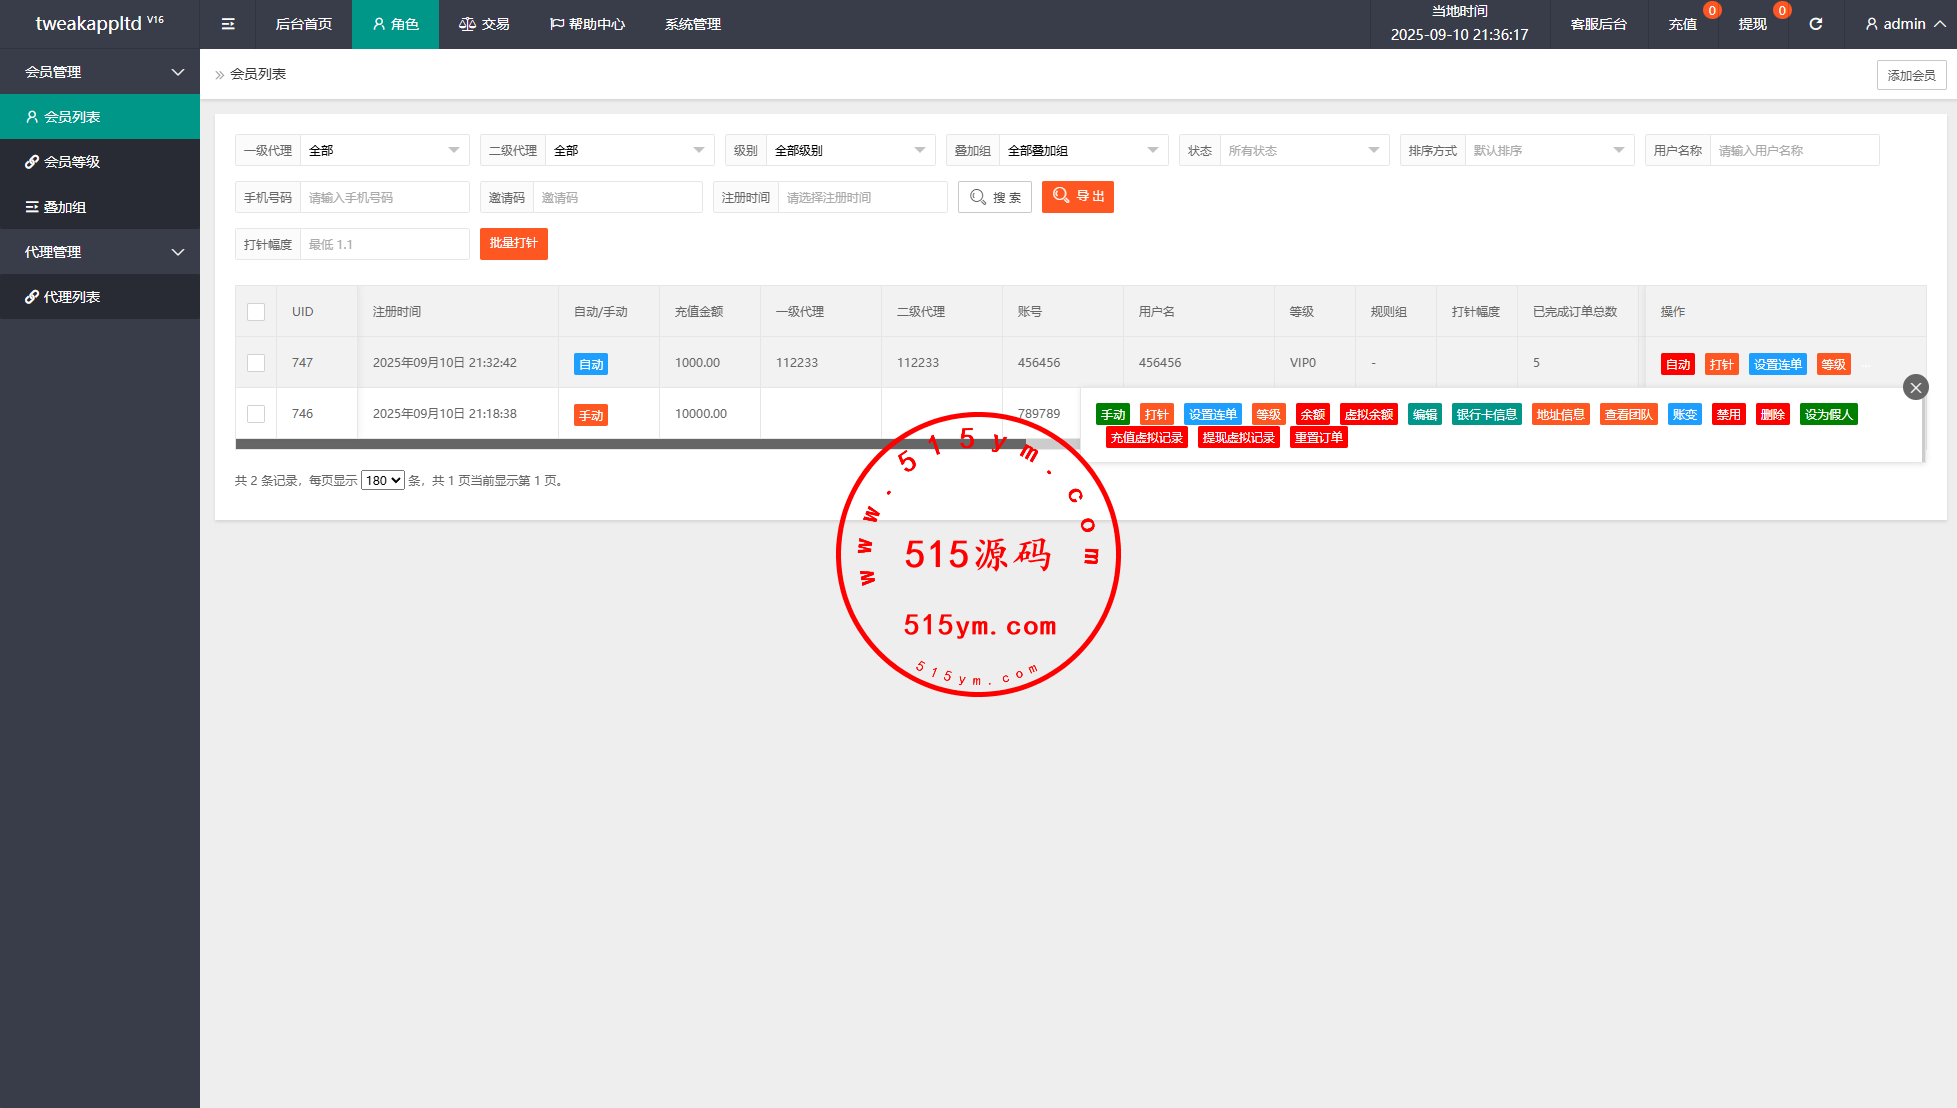Viewport: 1957px width, 1108px height.
Task: Toggle the select-all checkbox in table header
Action: (256, 312)
